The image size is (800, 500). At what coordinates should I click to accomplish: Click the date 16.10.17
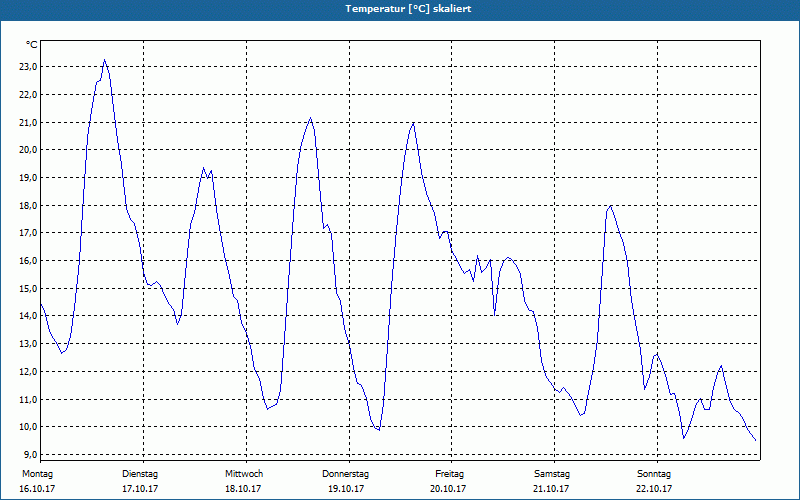pyautogui.click(x=37, y=489)
